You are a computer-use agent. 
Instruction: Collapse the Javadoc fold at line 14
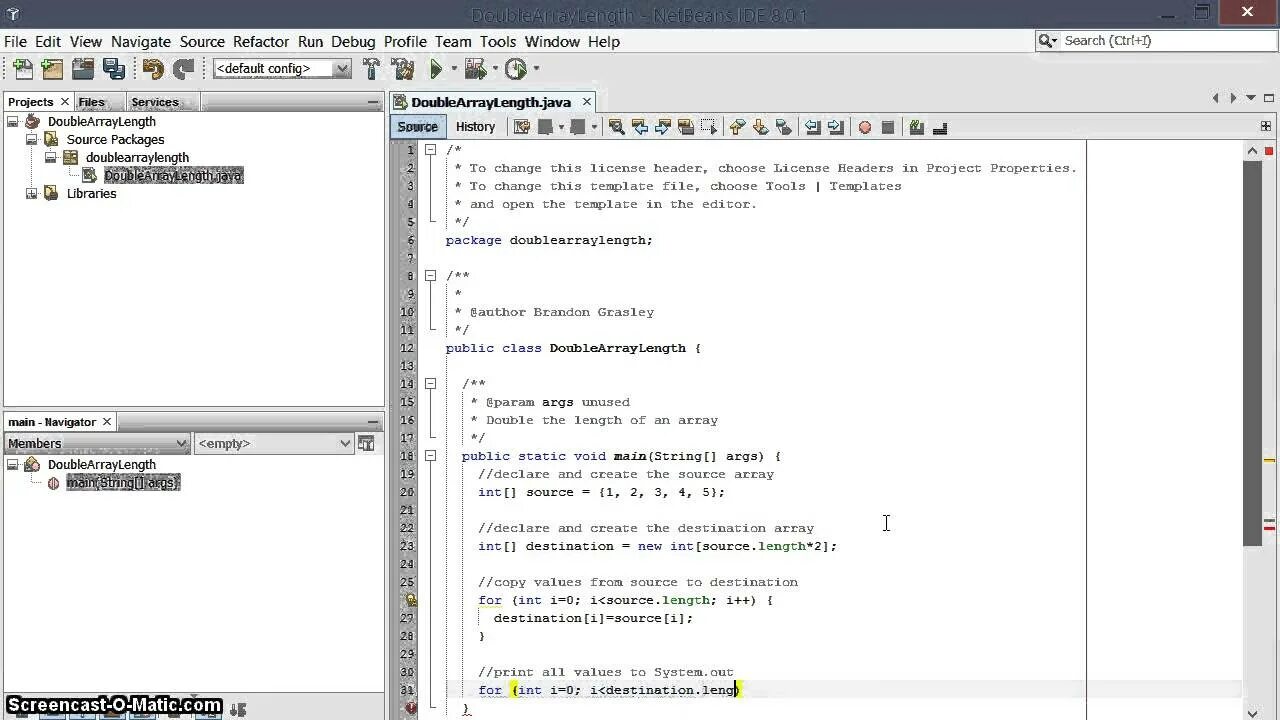(x=430, y=384)
